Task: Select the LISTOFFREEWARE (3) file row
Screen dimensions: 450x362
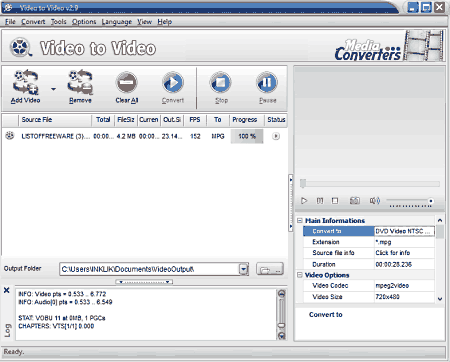Action: [x=144, y=136]
